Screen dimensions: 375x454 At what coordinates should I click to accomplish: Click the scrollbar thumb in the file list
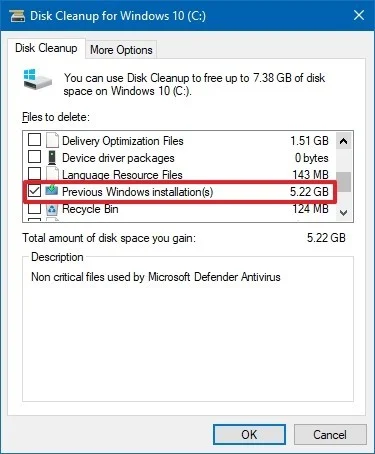(x=345, y=182)
